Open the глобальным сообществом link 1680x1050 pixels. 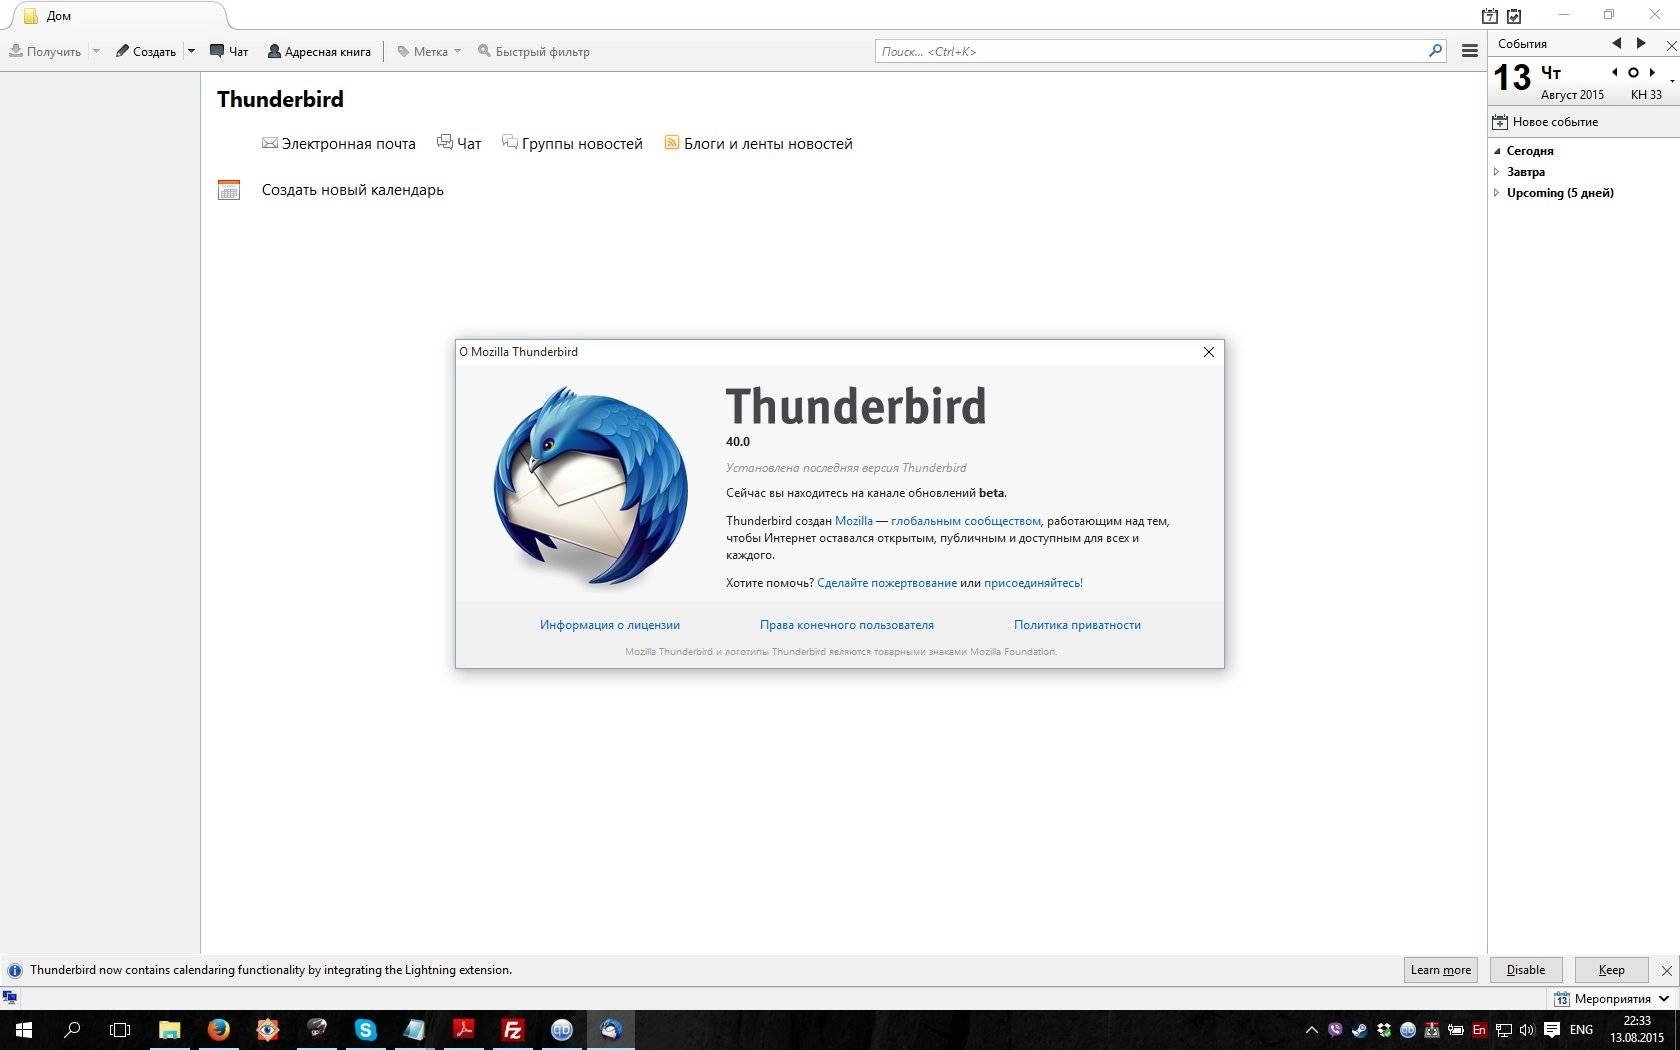click(966, 521)
